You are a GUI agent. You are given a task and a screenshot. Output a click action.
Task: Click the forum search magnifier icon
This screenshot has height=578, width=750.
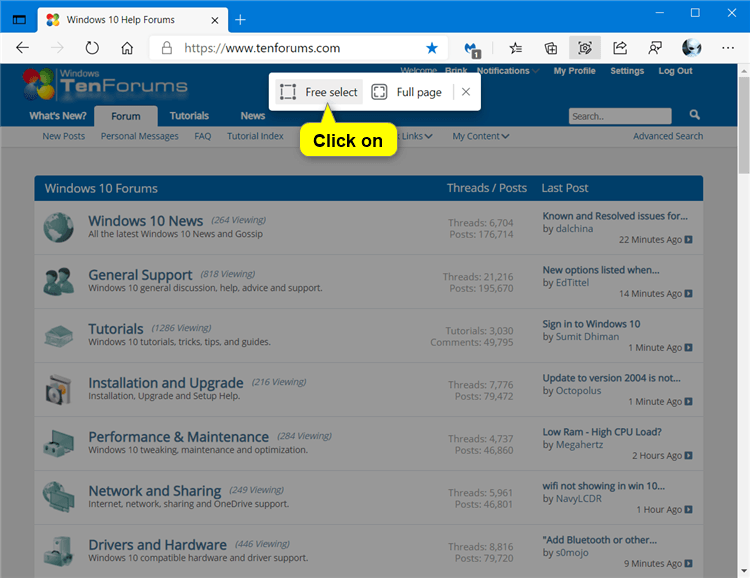695,115
